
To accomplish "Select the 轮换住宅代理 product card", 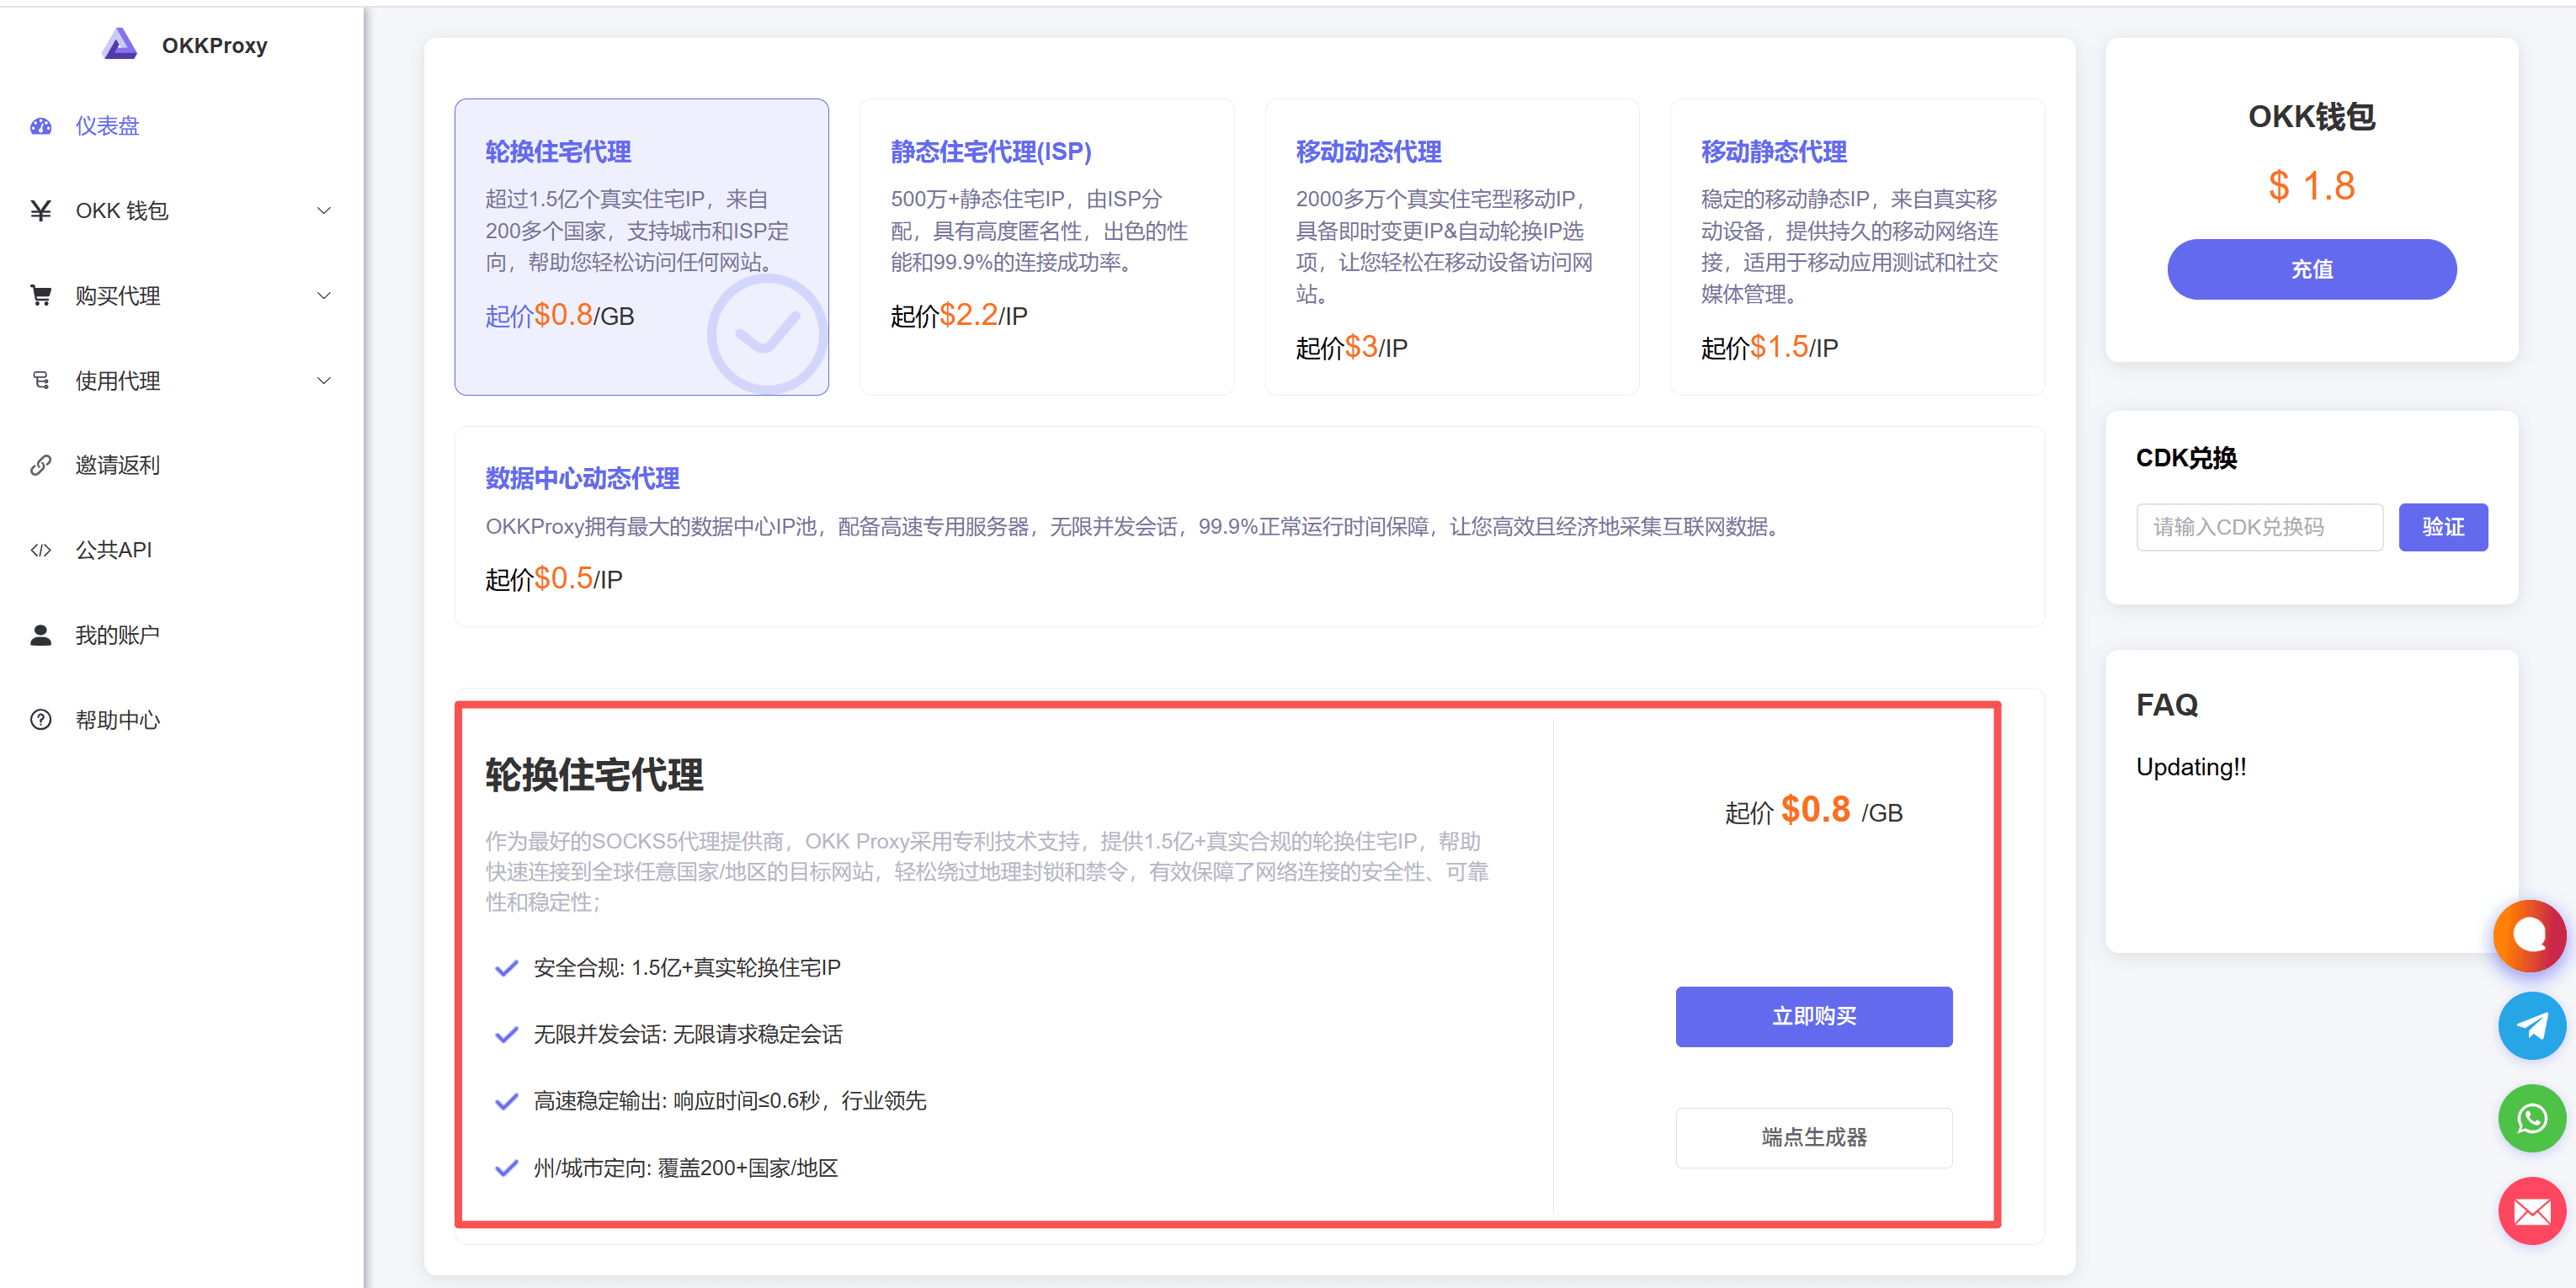I will coord(642,247).
